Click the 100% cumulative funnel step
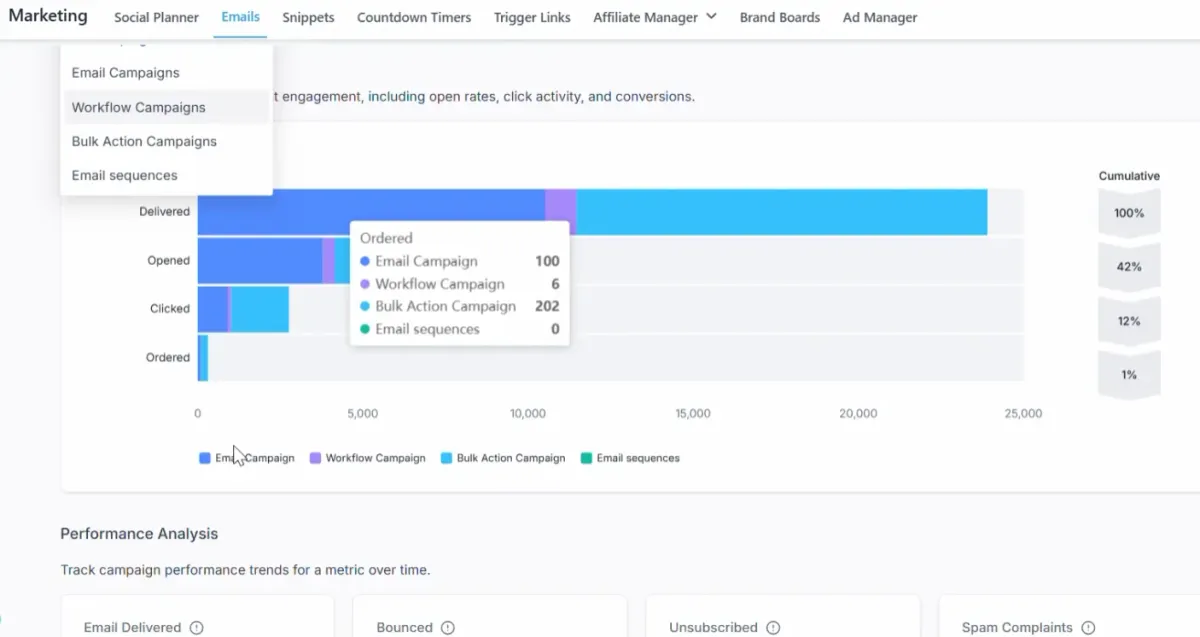 tap(1129, 213)
